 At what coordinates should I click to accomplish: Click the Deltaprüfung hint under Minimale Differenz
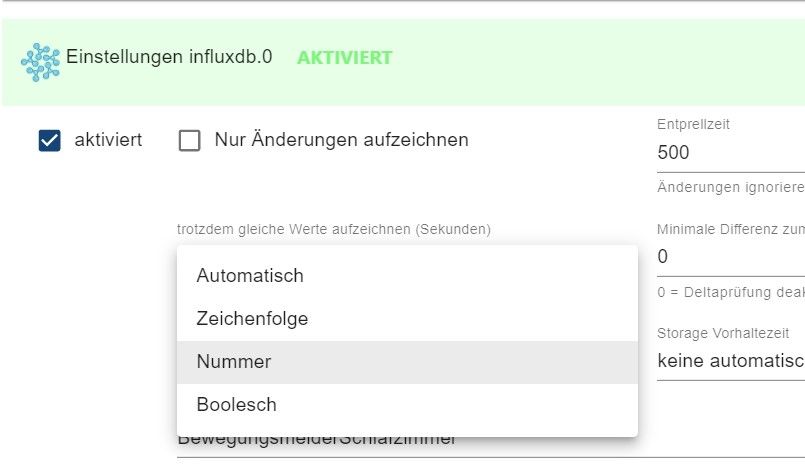730,293
